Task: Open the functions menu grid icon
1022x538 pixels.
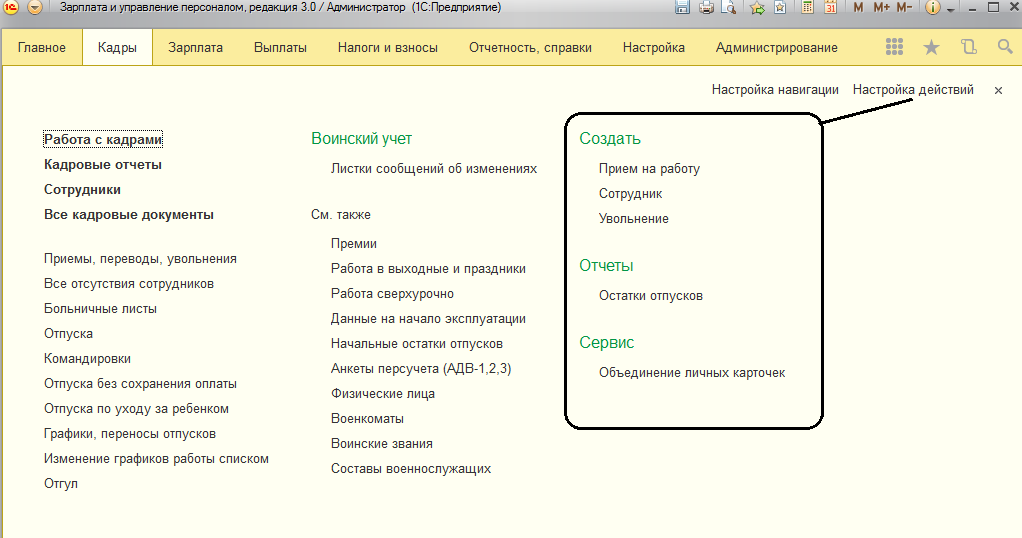Action: [894, 47]
